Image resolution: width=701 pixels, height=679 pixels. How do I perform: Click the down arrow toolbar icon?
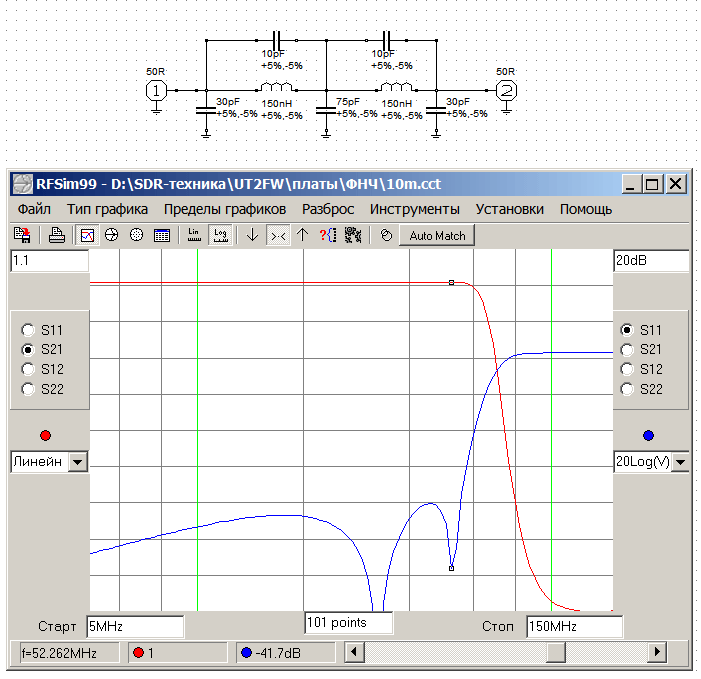pyautogui.click(x=252, y=235)
